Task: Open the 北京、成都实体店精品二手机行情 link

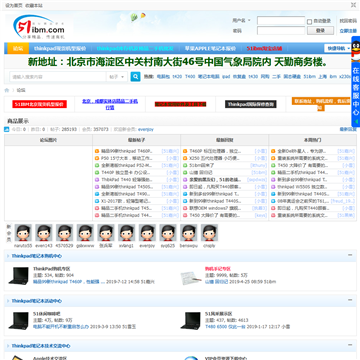Action: coord(110,104)
